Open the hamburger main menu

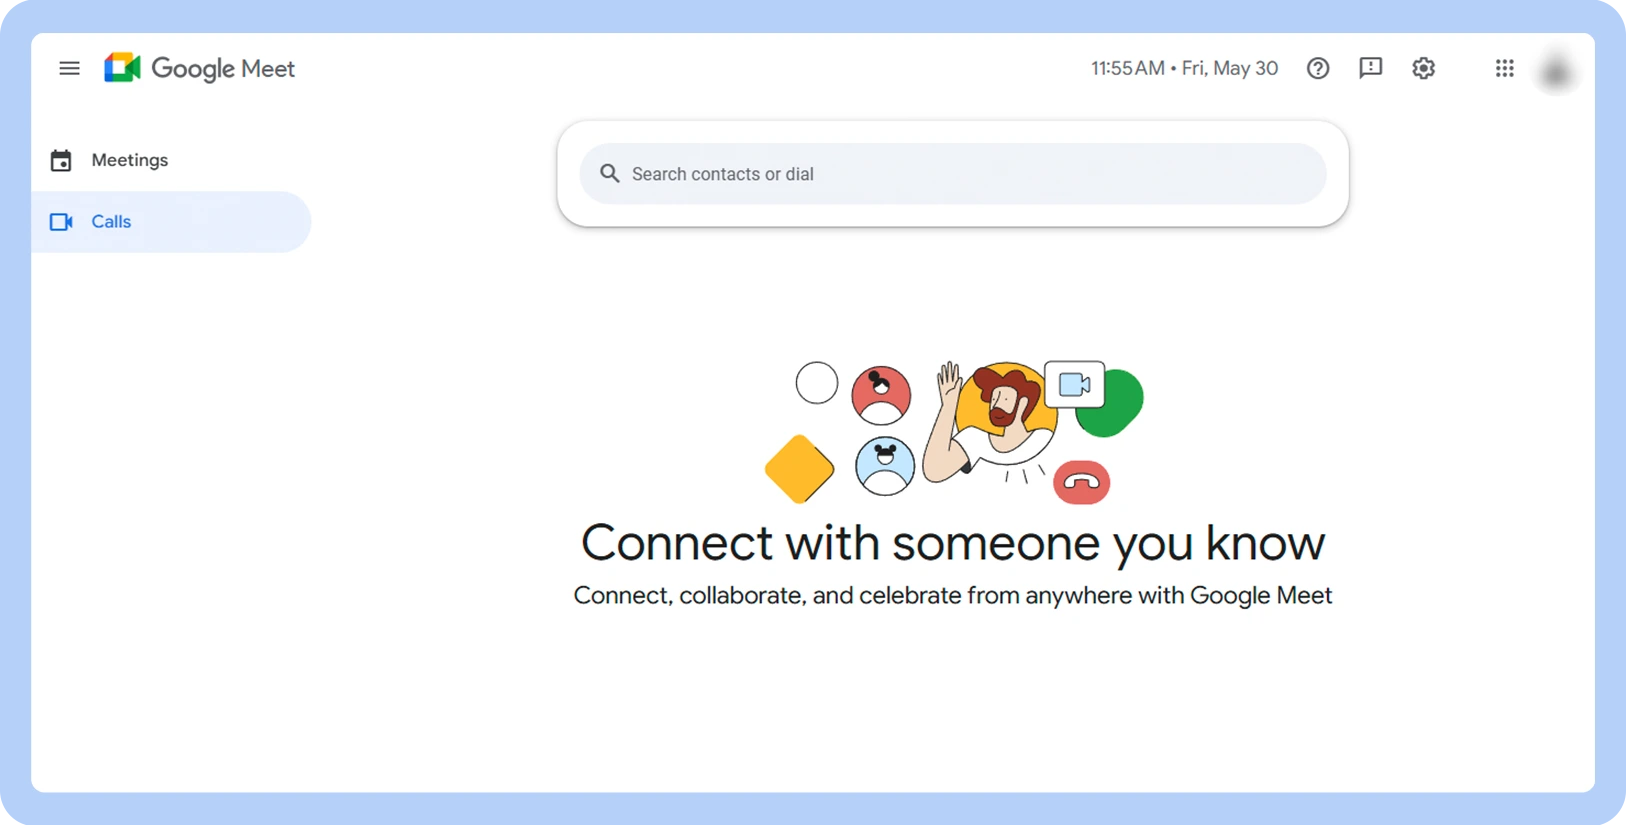pyautogui.click(x=69, y=68)
